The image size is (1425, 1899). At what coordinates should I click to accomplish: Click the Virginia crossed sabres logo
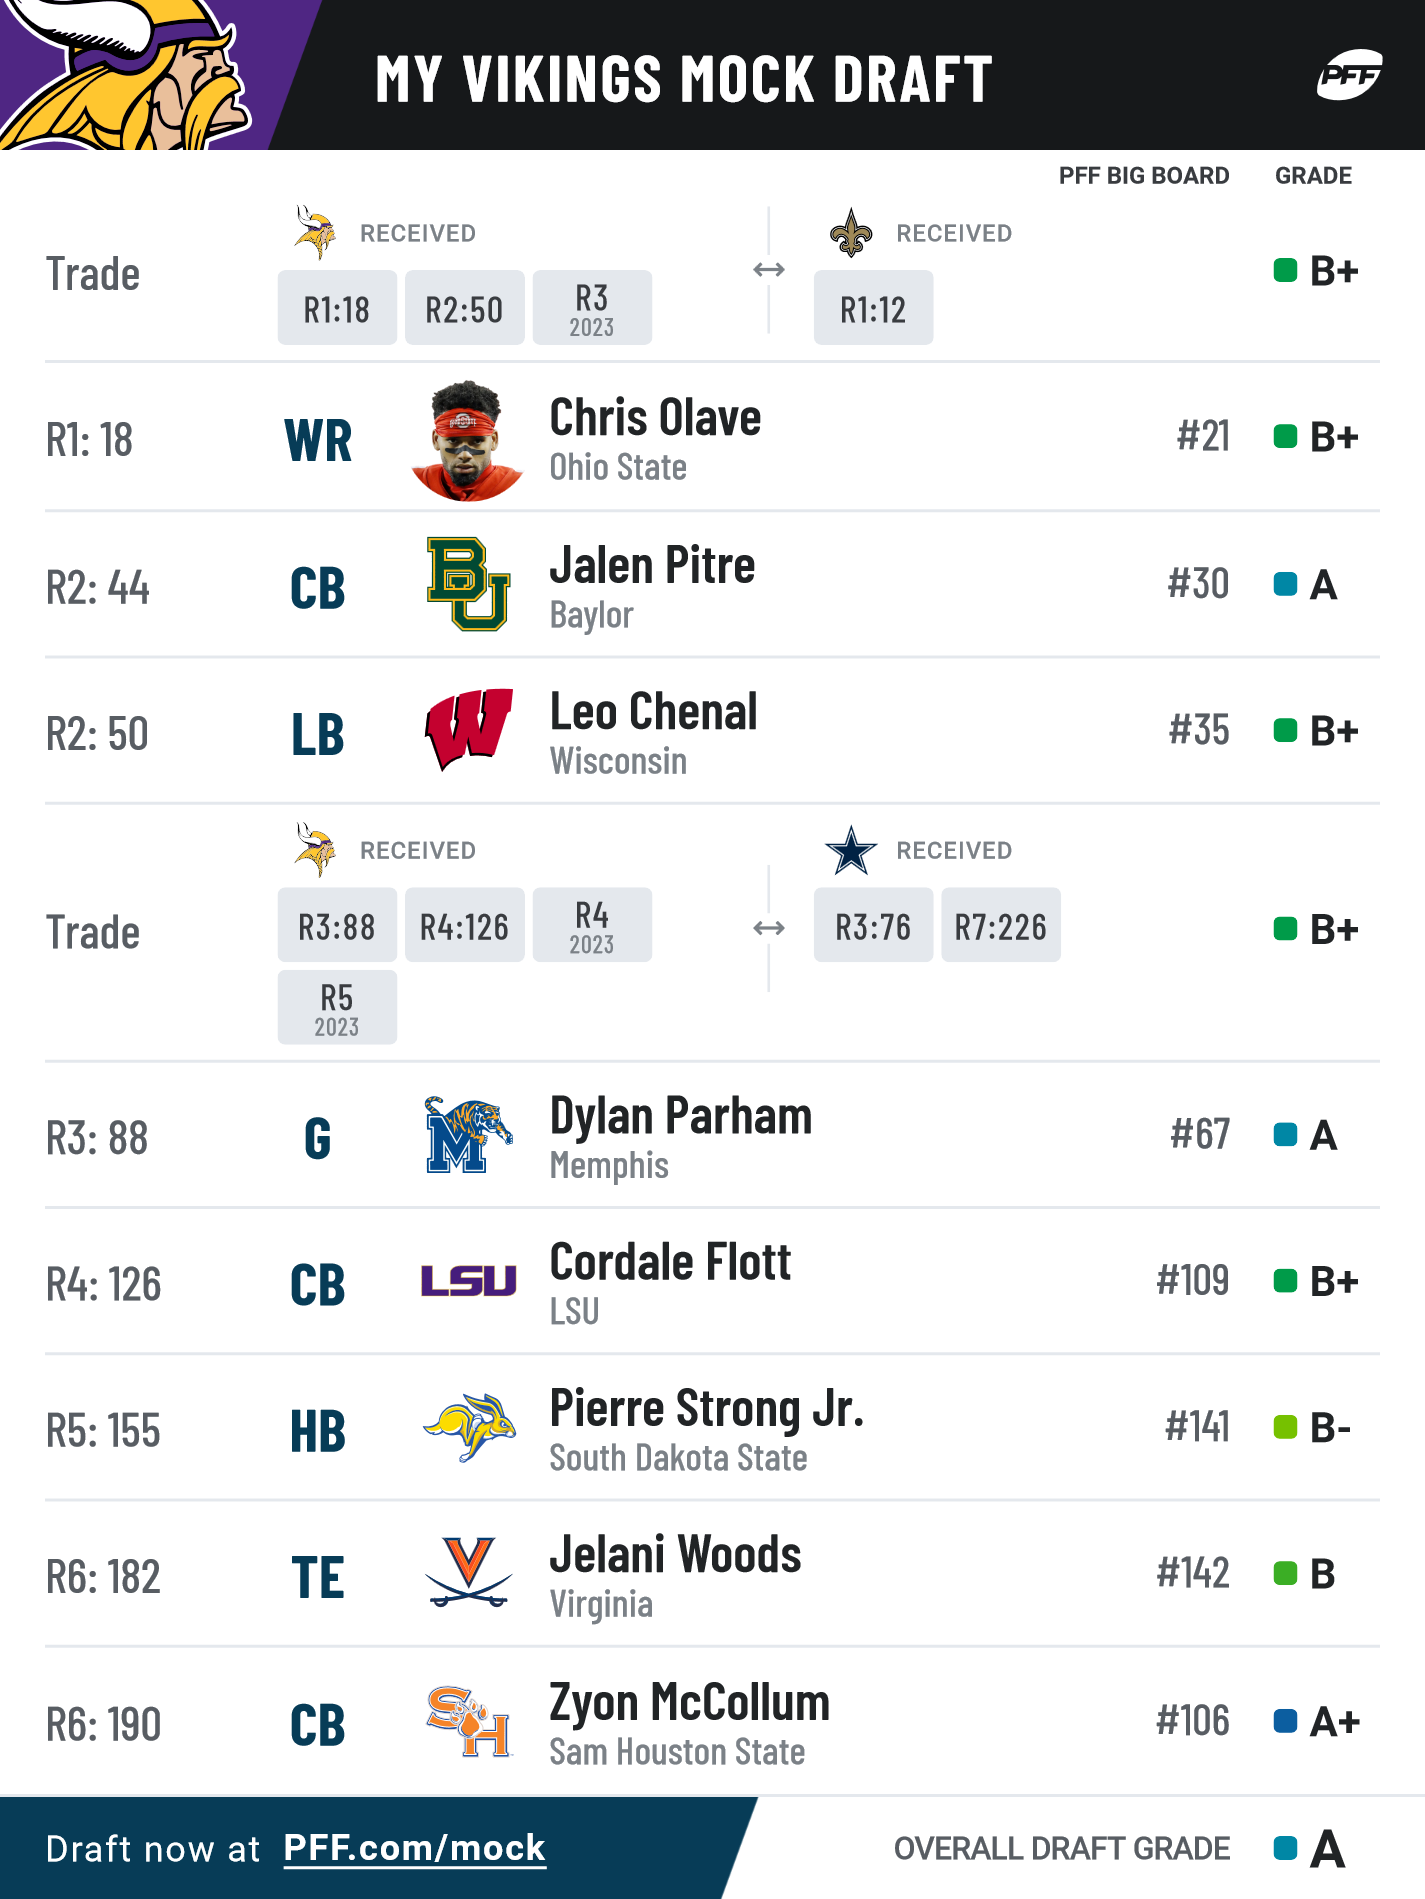pyautogui.click(x=468, y=1573)
